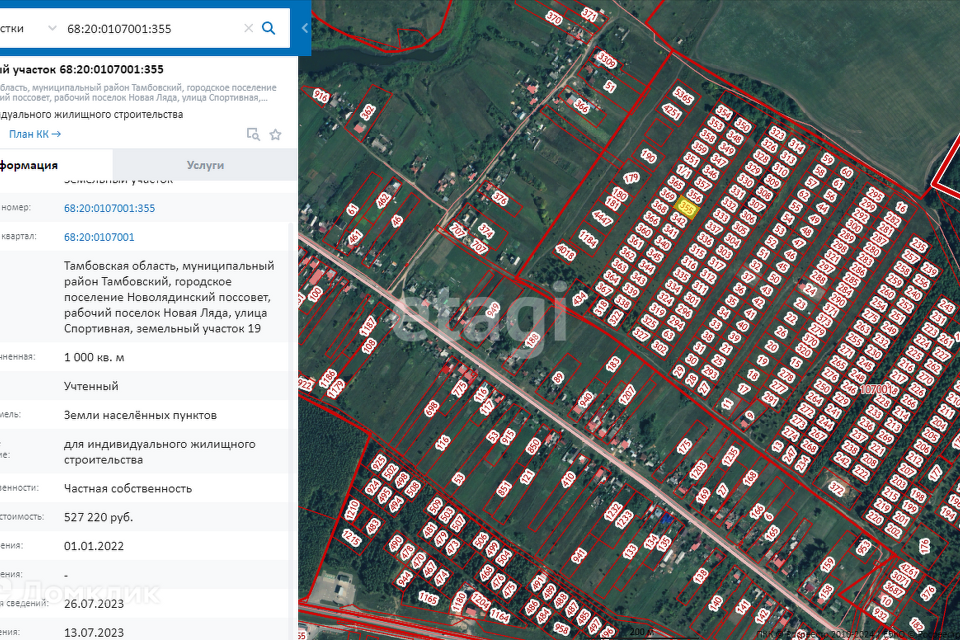
Task: Open cadastral quarter link 68:20:0107001
Action: tap(99, 237)
